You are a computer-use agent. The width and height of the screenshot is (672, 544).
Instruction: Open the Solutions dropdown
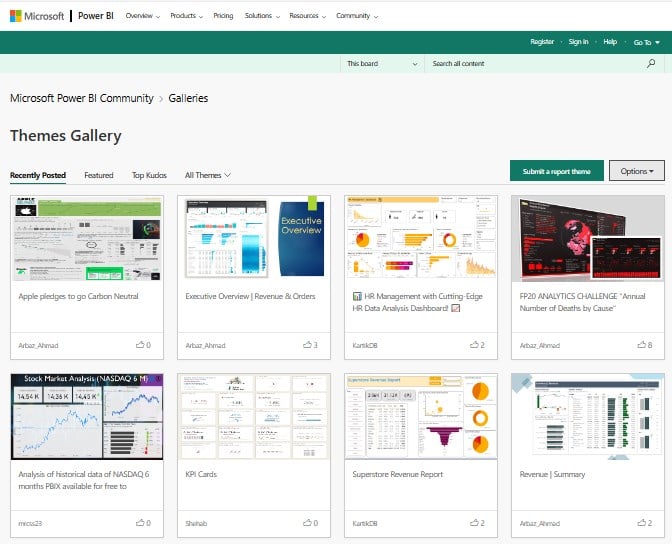pyautogui.click(x=262, y=16)
